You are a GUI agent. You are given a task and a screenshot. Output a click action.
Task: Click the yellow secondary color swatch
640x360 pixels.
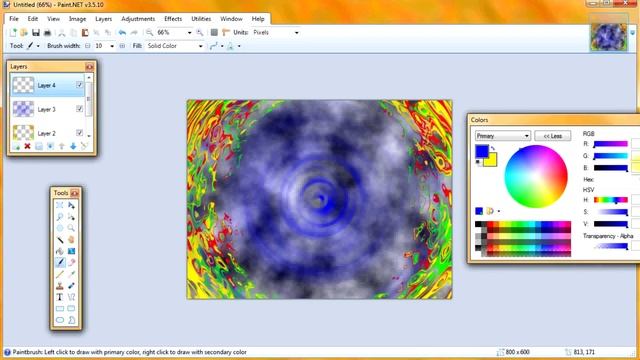(491, 161)
